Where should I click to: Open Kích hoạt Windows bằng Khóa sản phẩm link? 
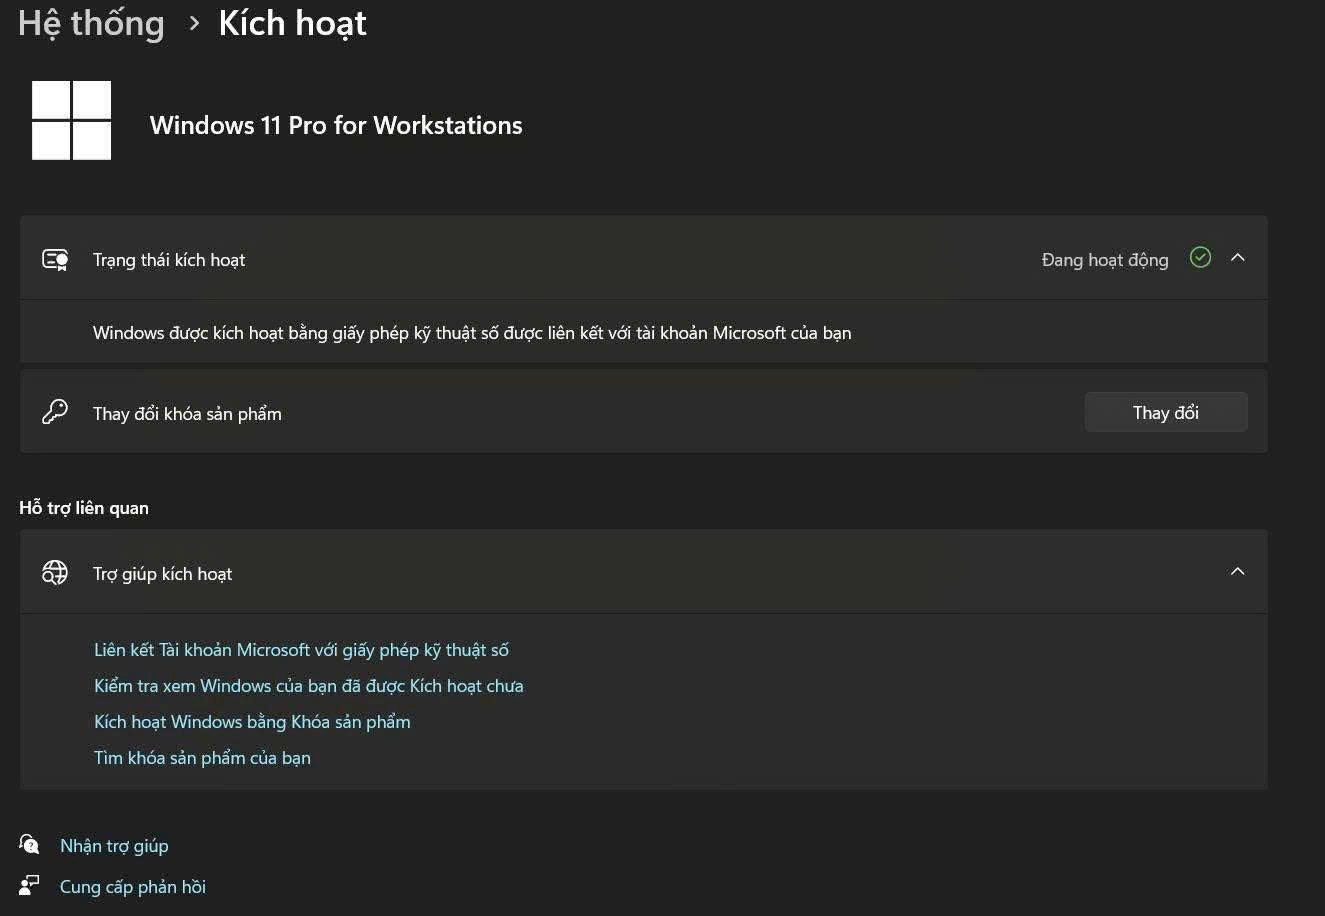click(x=252, y=722)
